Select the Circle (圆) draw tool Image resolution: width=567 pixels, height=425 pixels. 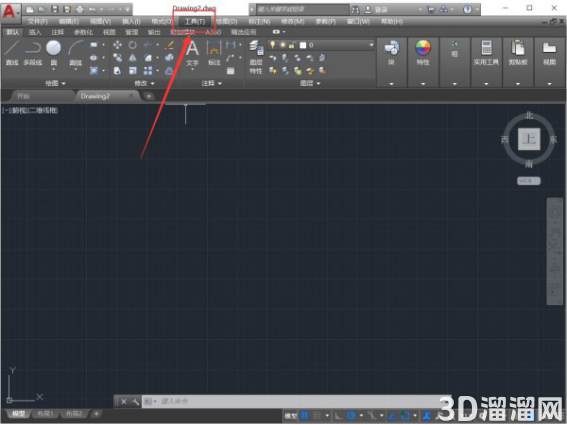tap(54, 53)
